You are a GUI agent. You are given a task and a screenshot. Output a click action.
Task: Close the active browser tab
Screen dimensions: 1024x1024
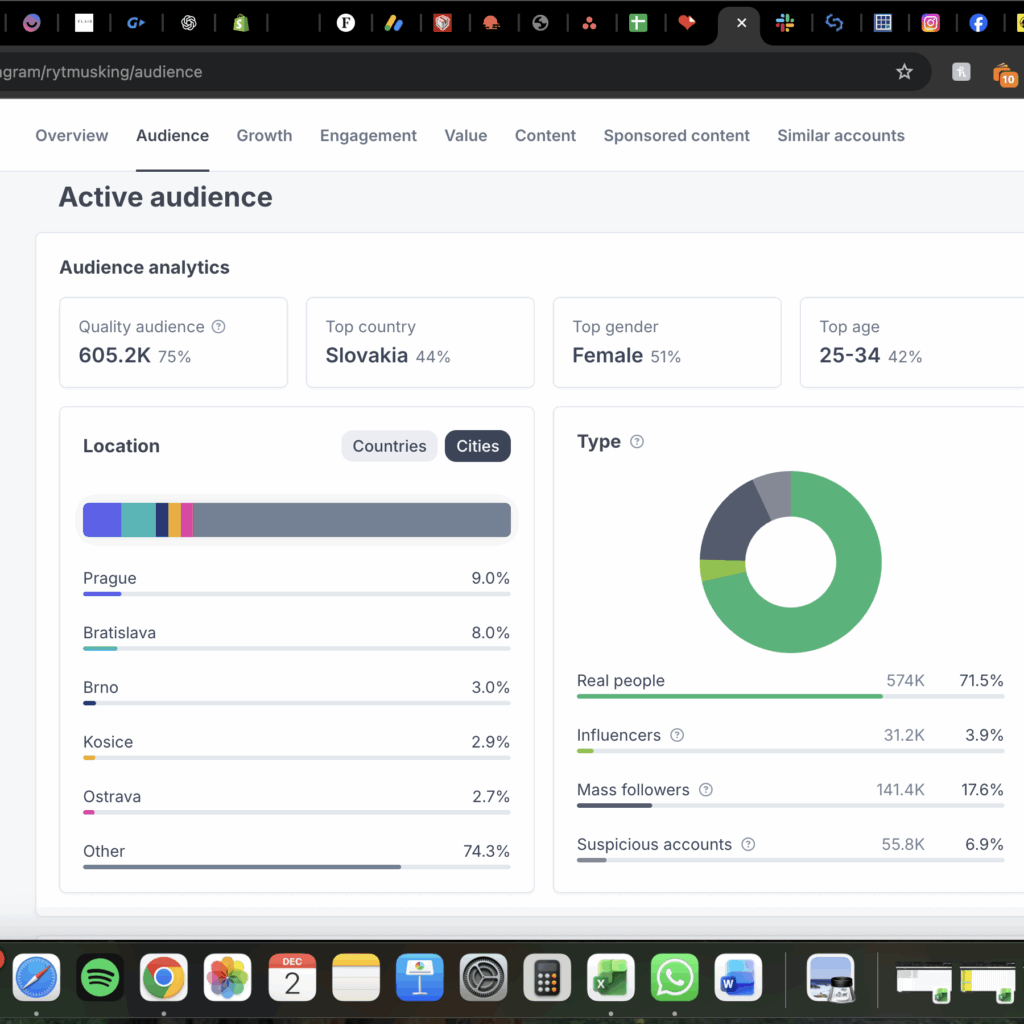(741, 23)
